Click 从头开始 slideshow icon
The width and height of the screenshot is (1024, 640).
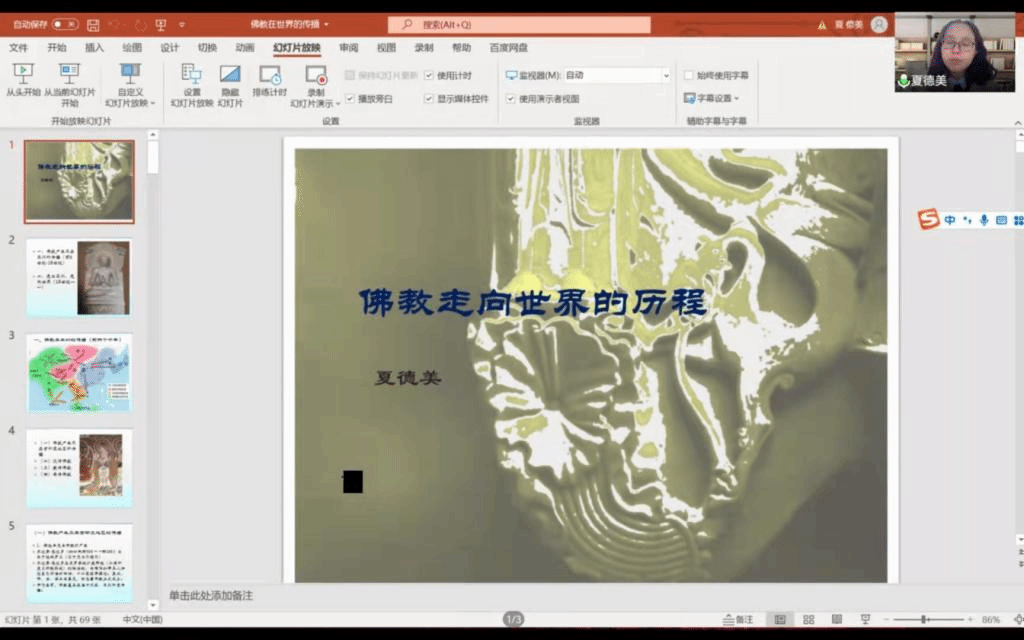(x=22, y=74)
